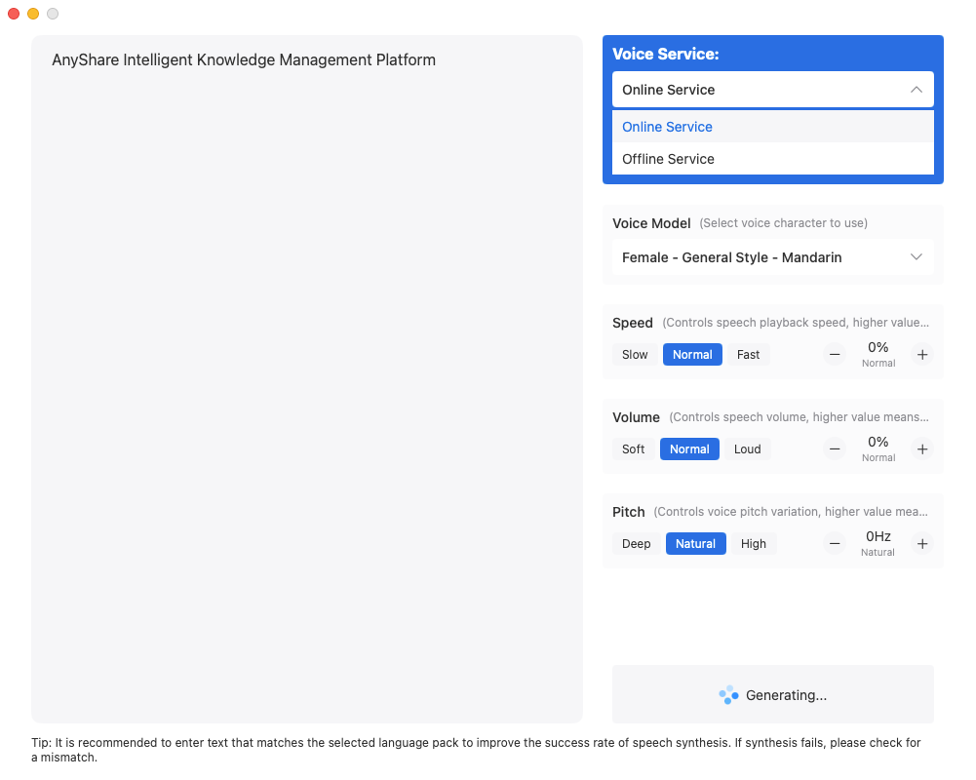The width and height of the screenshot is (976, 780).
Task: Click the Generating button
Action: (772, 695)
